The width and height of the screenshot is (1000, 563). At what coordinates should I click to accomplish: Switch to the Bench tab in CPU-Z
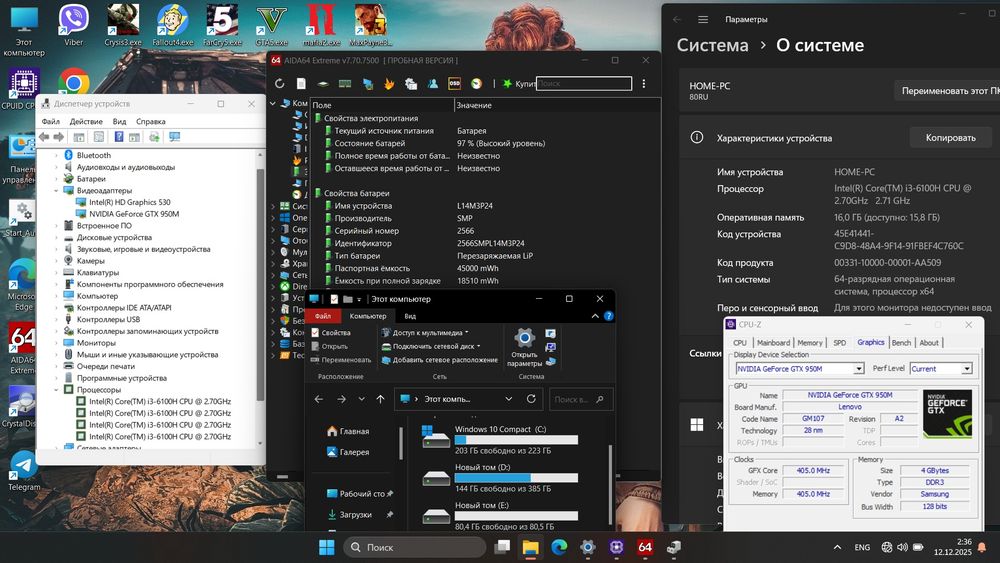(x=901, y=342)
